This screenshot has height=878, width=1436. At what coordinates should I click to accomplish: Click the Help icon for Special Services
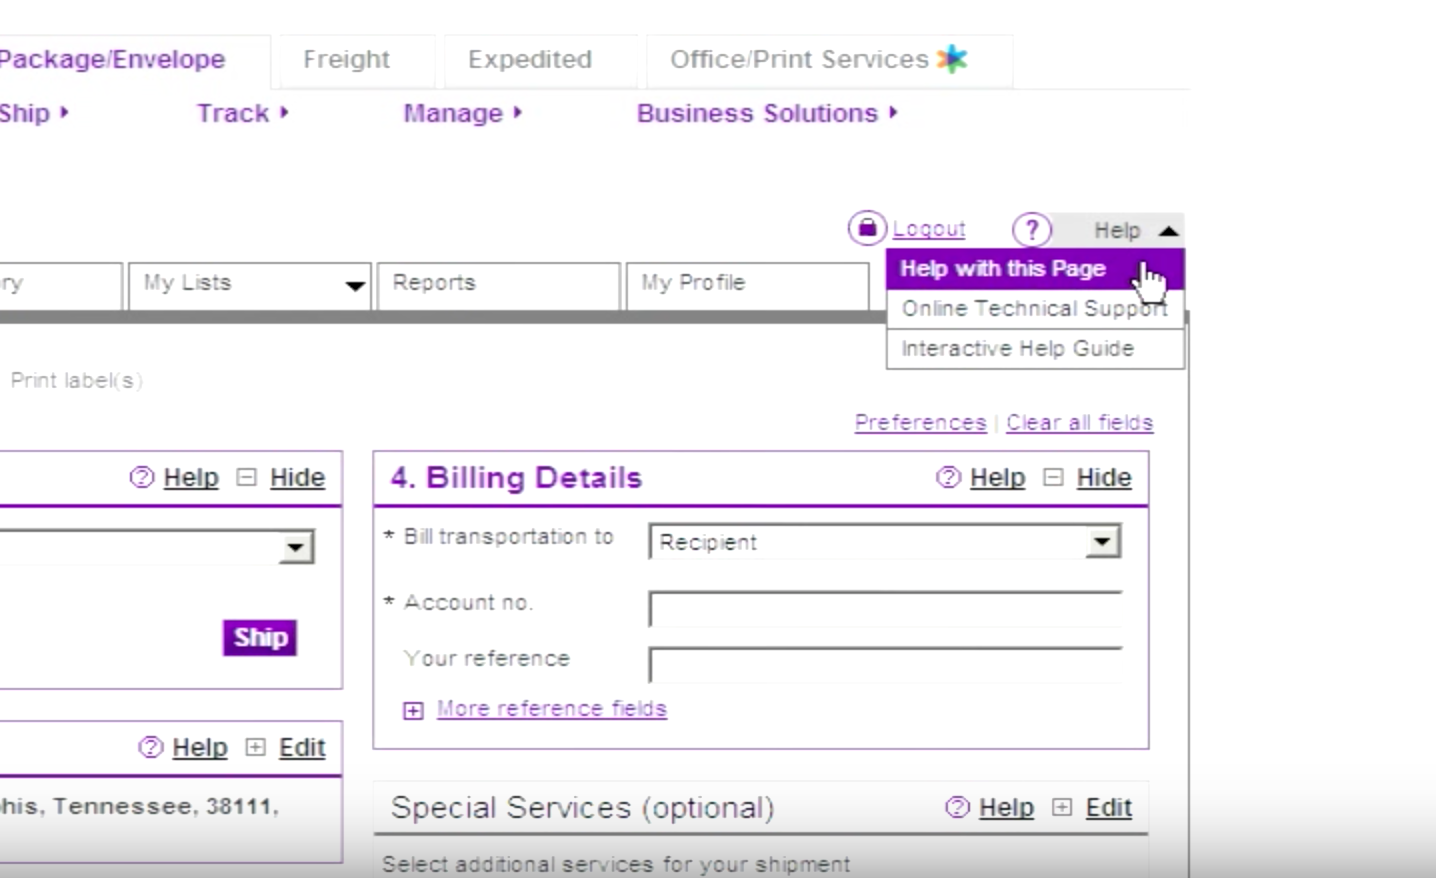(x=956, y=808)
